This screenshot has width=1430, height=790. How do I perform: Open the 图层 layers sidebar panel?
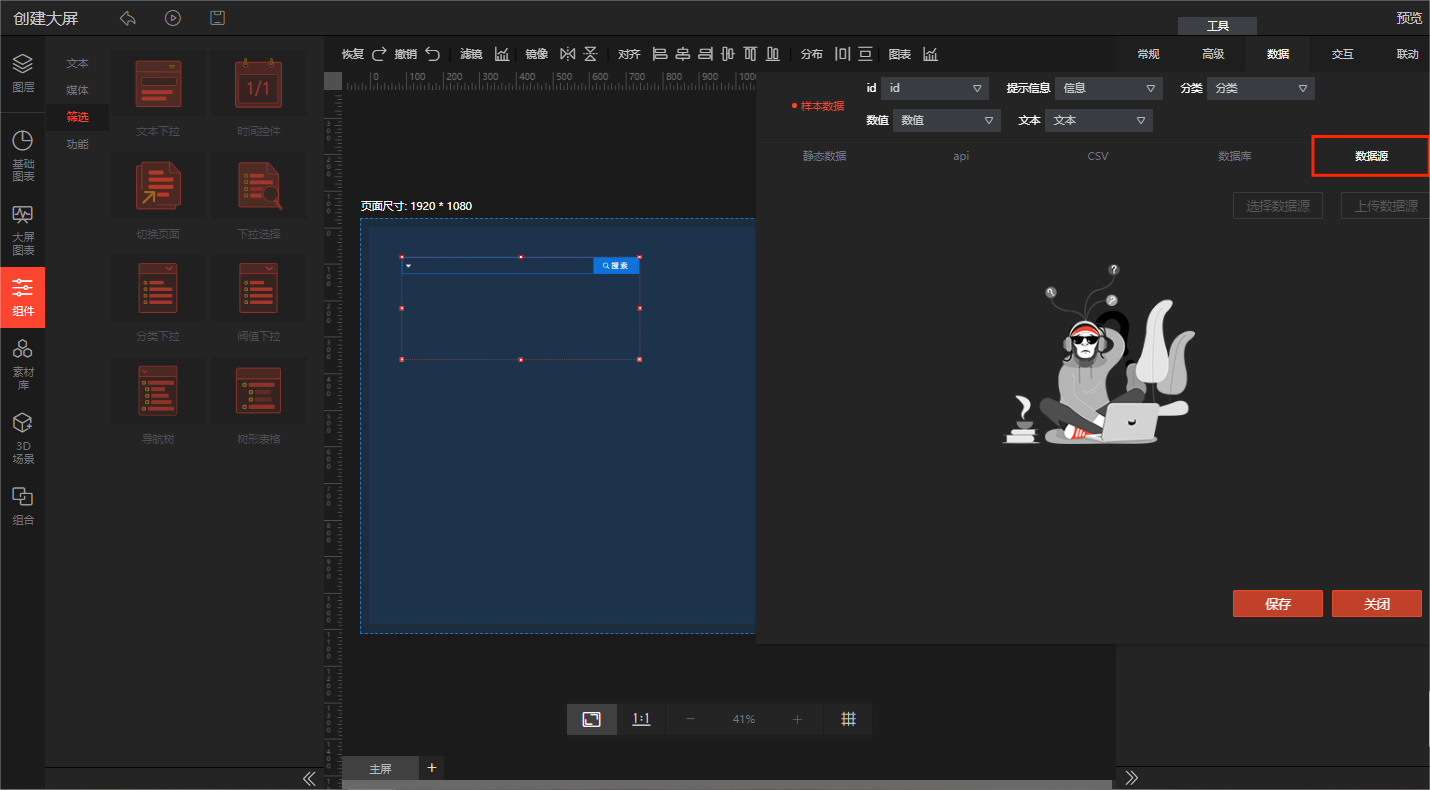tap(23, 73)
